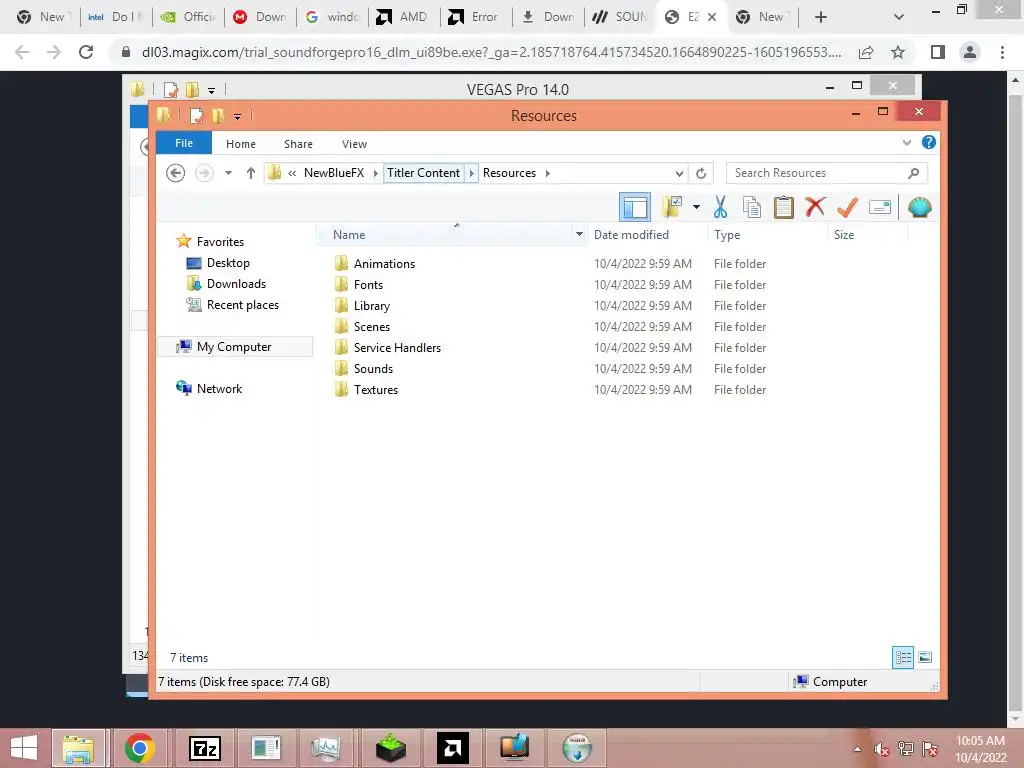The image size is (1024, 768).
Task: Select the Scenes folder
Action: coord(372,327)
